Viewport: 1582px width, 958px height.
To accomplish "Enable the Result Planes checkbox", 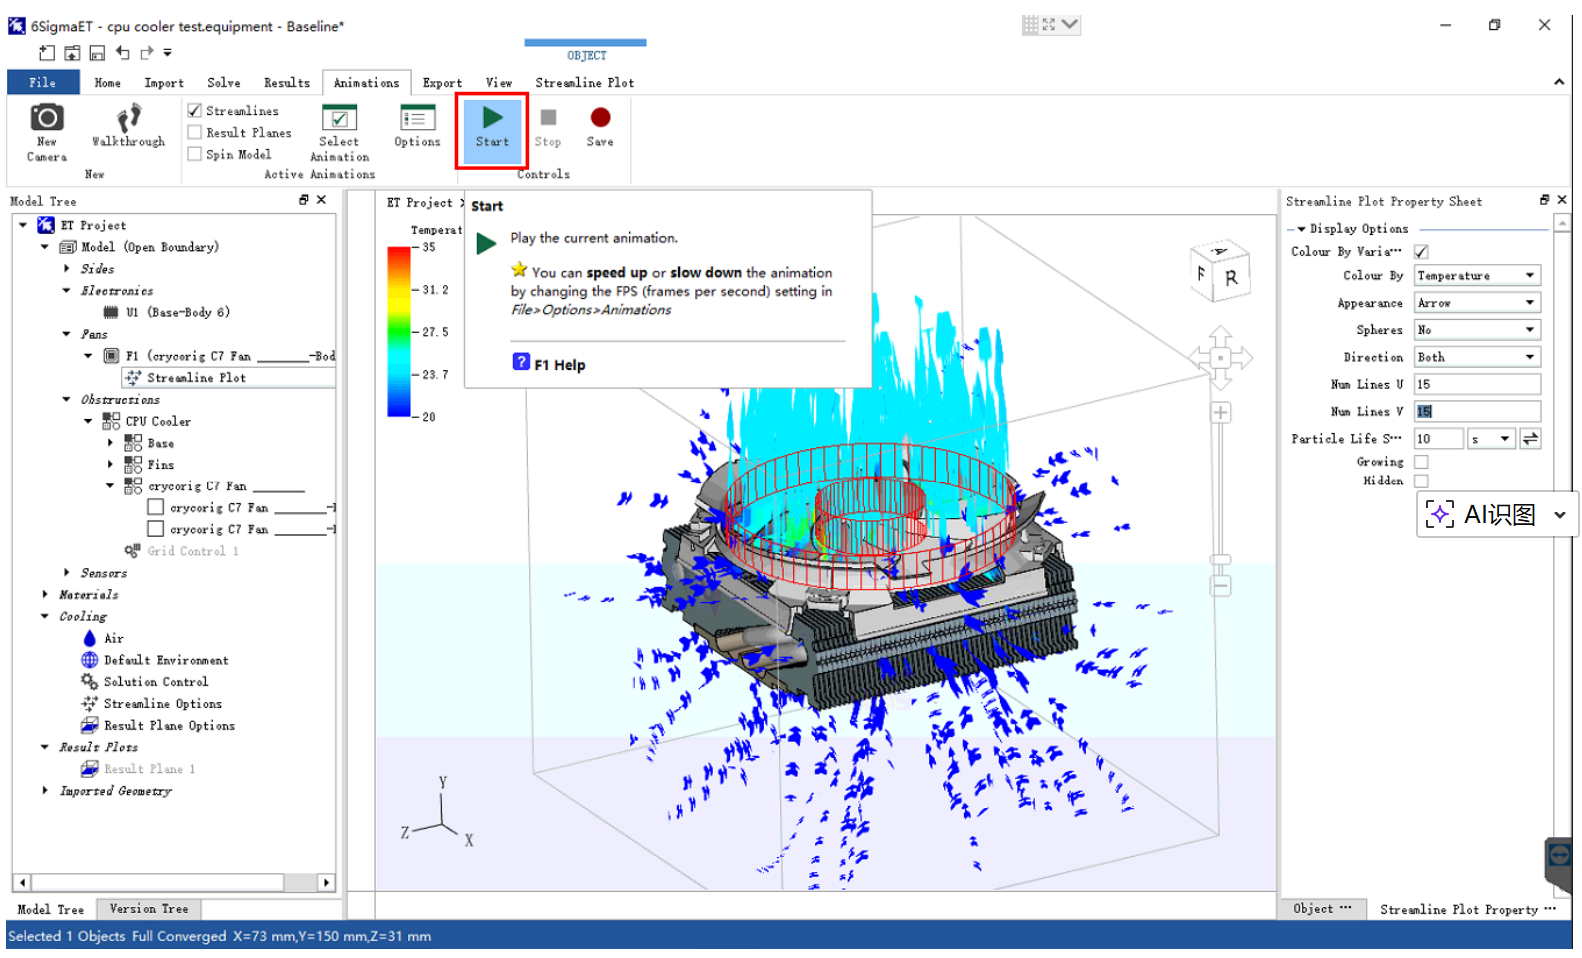I will pos(195,133).
